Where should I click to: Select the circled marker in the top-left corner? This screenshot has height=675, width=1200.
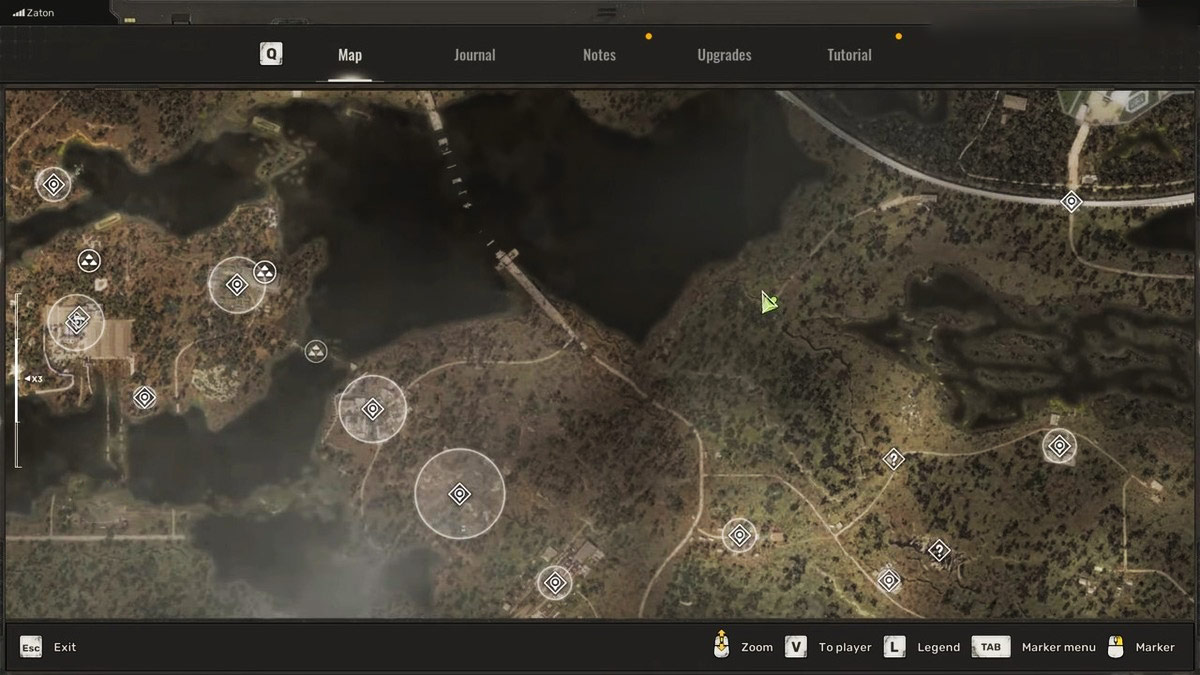pyautogui.click(x=54, y=184)
